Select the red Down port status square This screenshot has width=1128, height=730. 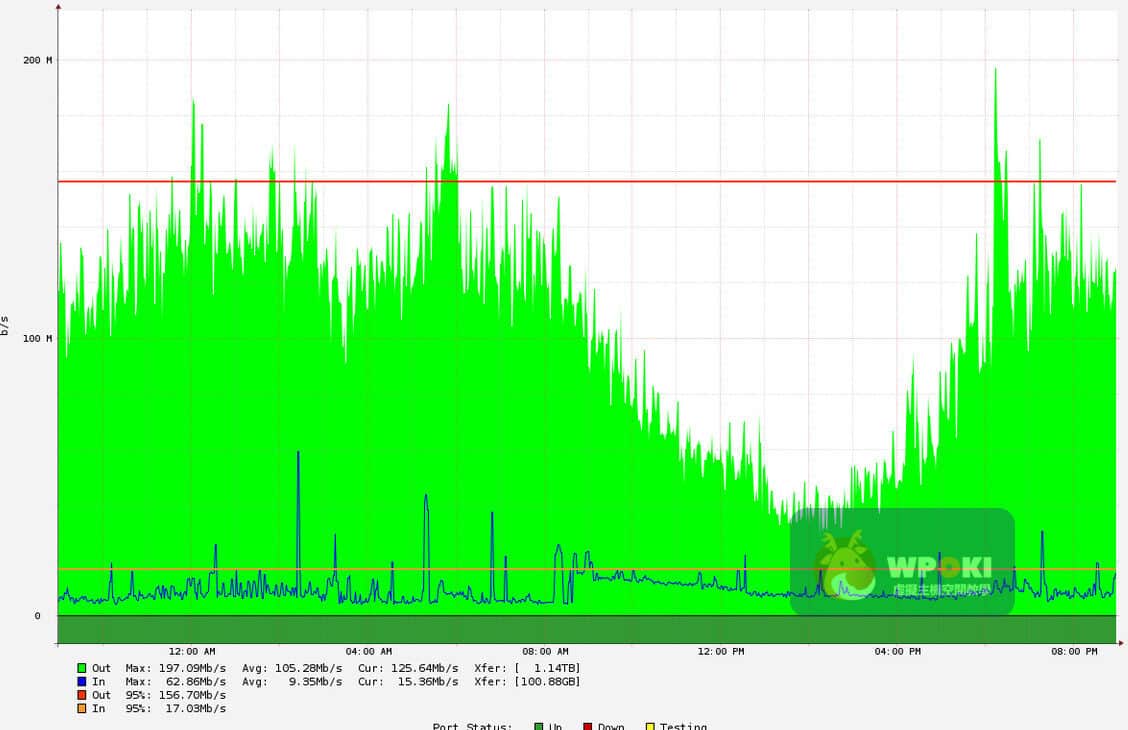coord(587,726)
